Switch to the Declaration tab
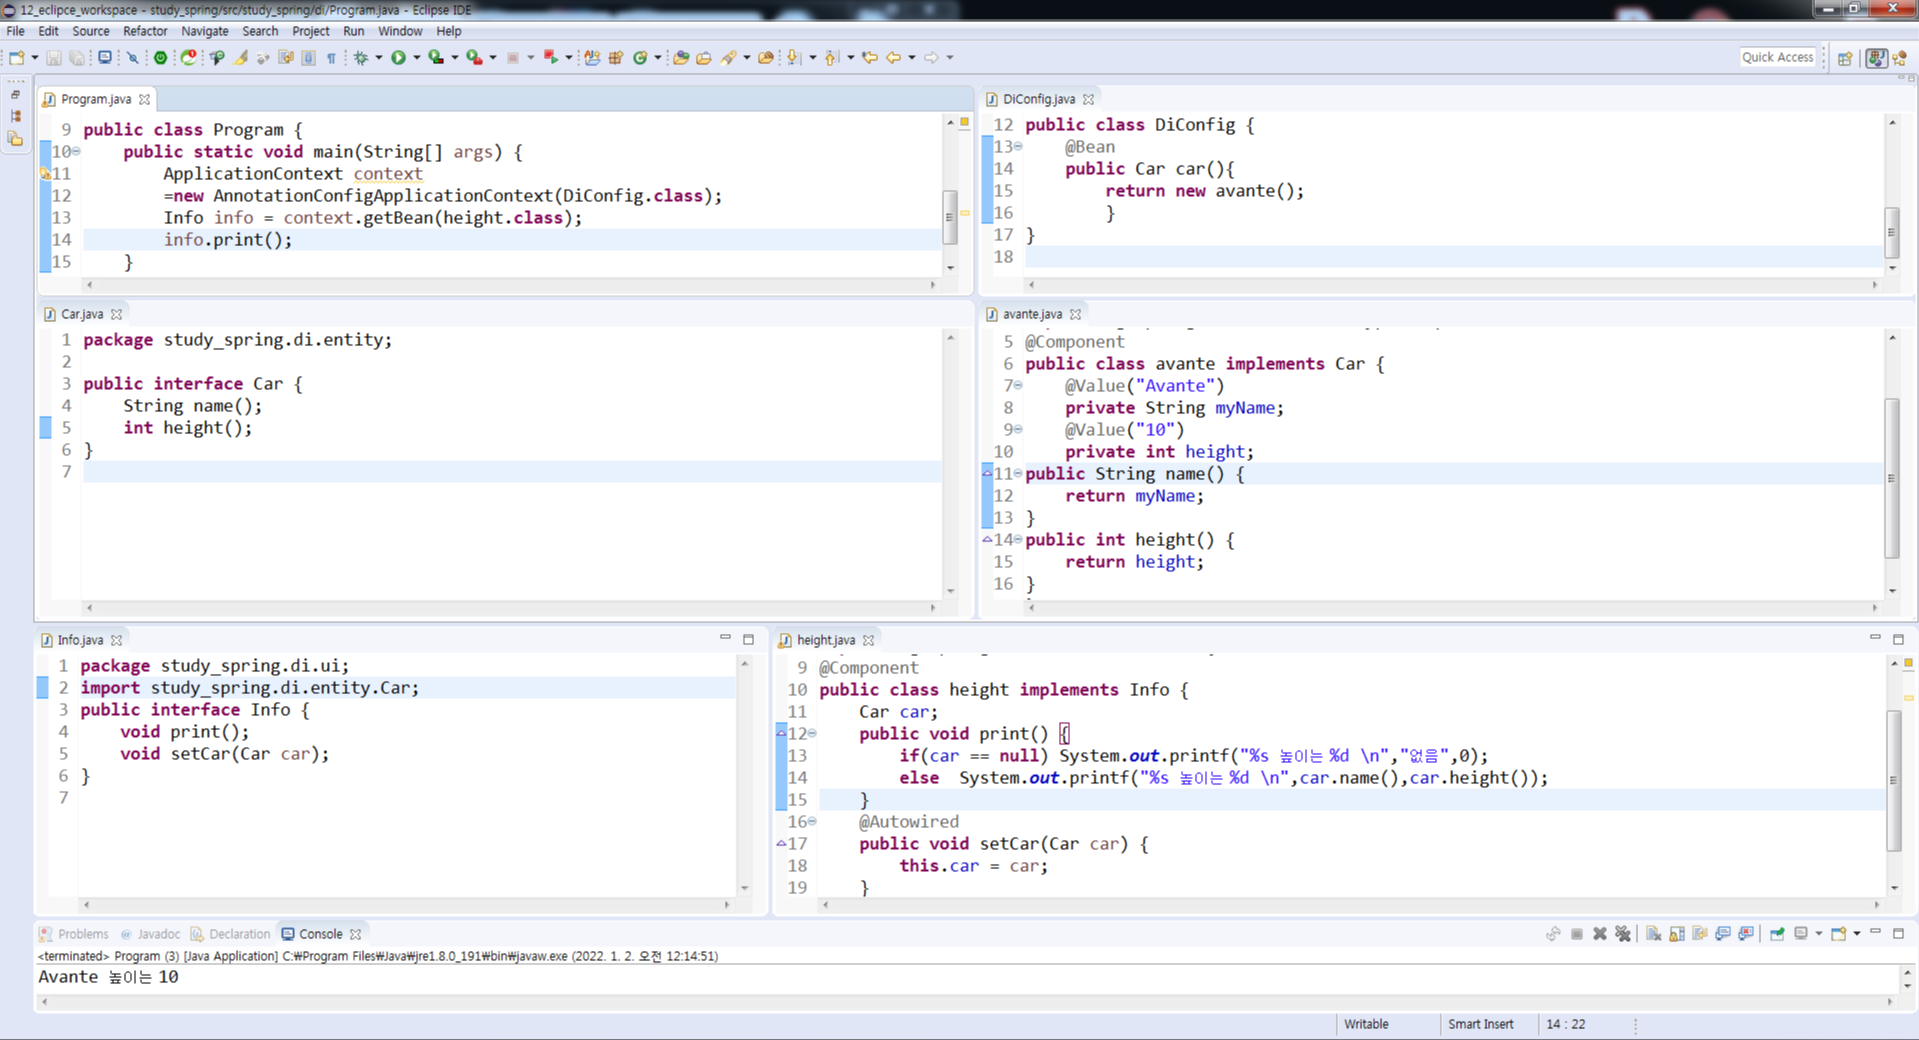Screen dimensions: 1919x1040 pos(230,934)
